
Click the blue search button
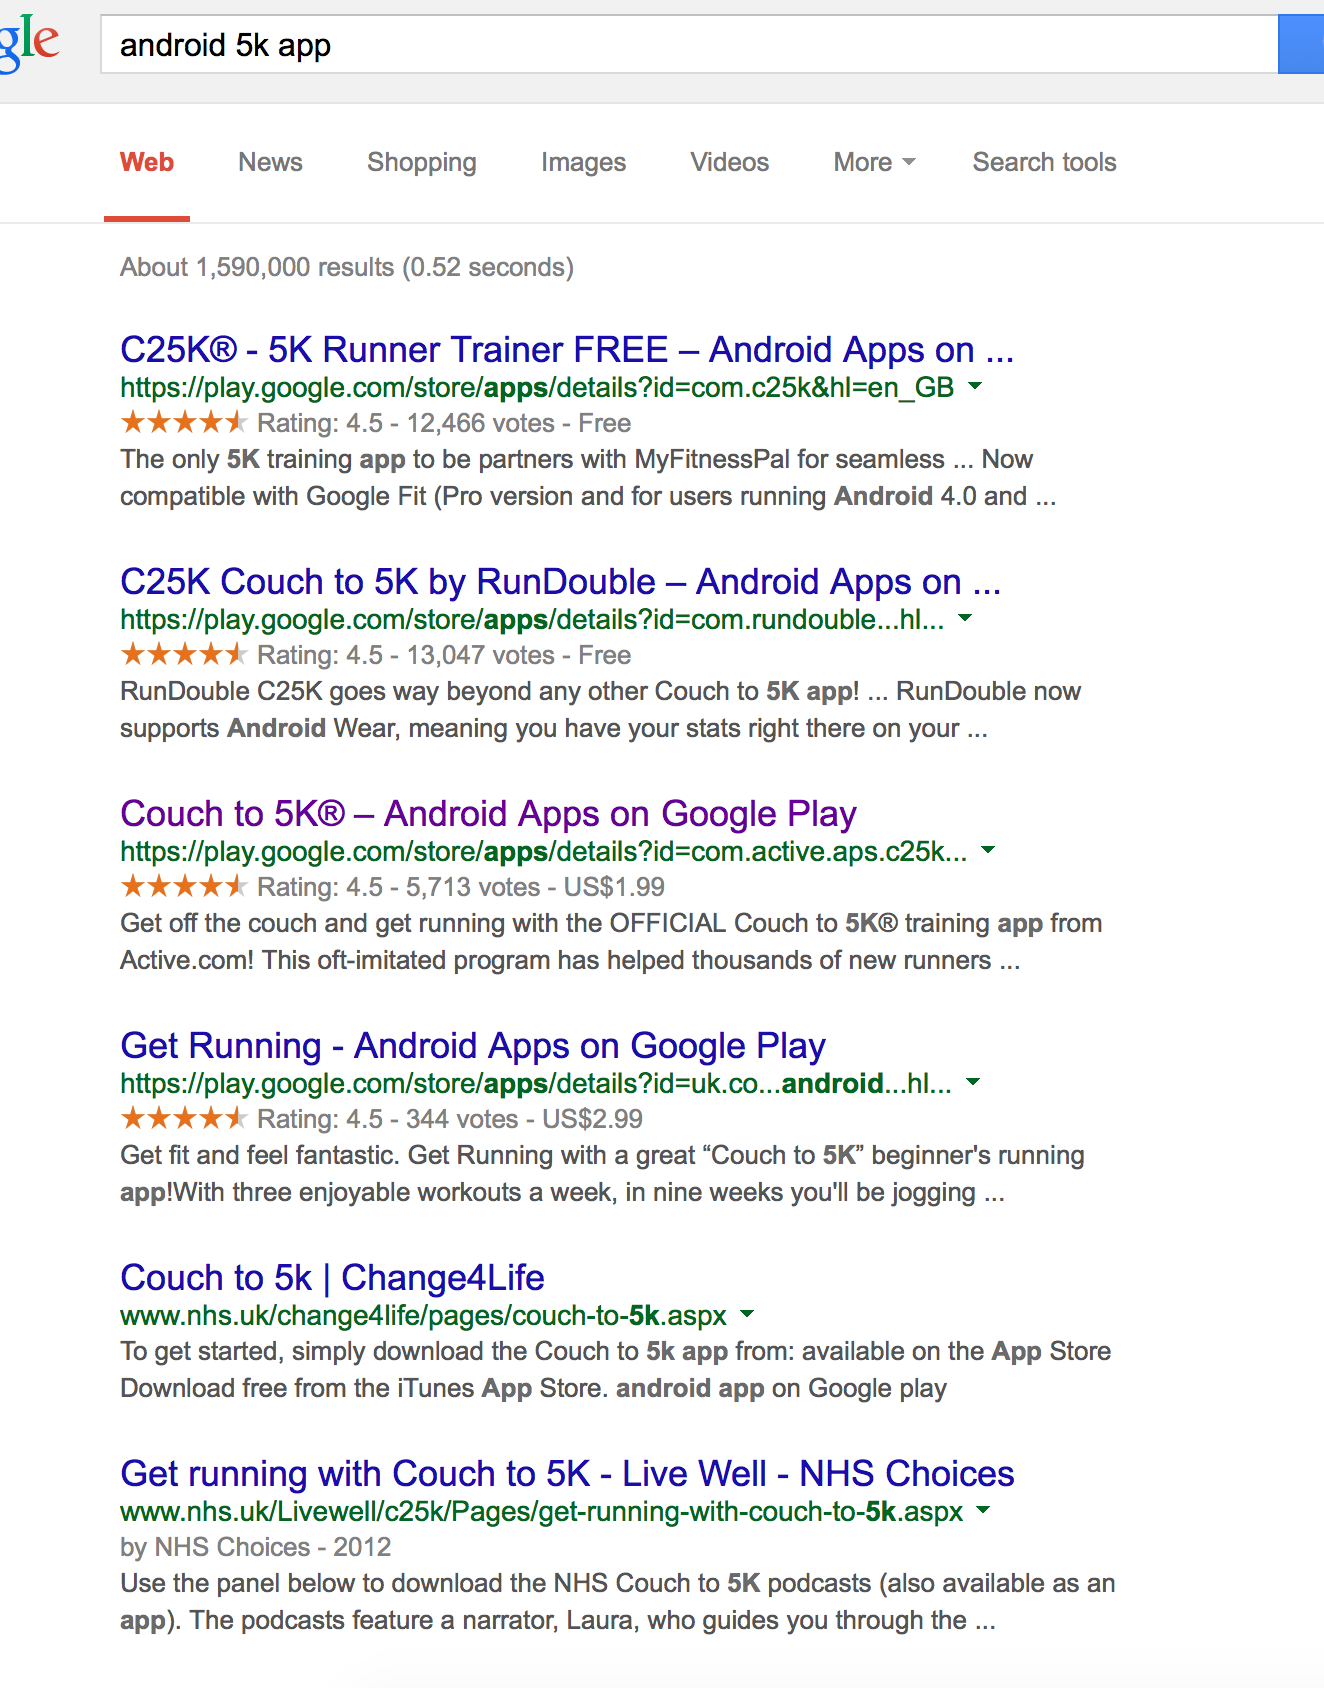click(x=1301, y=44)
